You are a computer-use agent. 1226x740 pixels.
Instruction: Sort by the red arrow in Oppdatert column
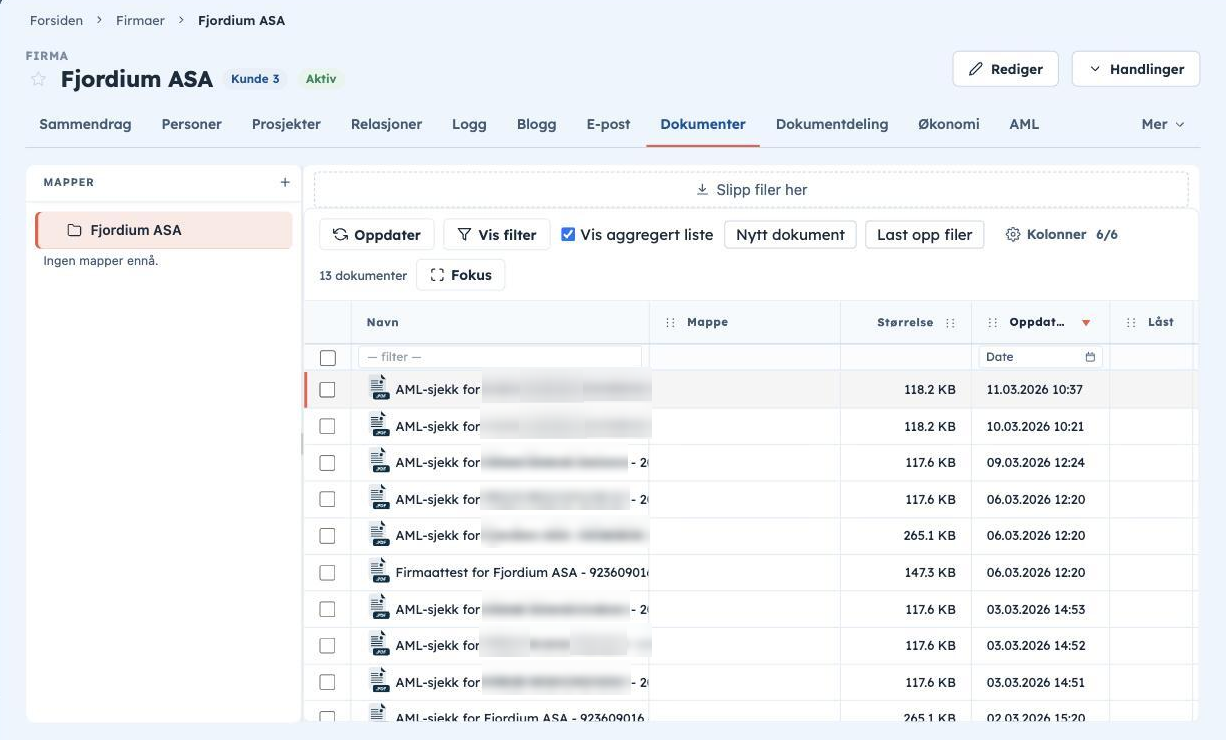tap(1086, 323)
